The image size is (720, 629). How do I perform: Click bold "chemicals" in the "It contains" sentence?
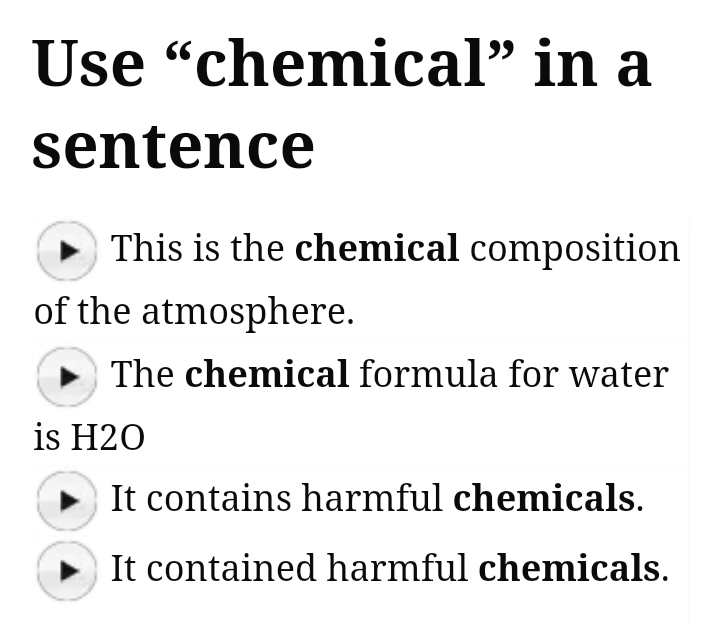click(x=544, y=498)
